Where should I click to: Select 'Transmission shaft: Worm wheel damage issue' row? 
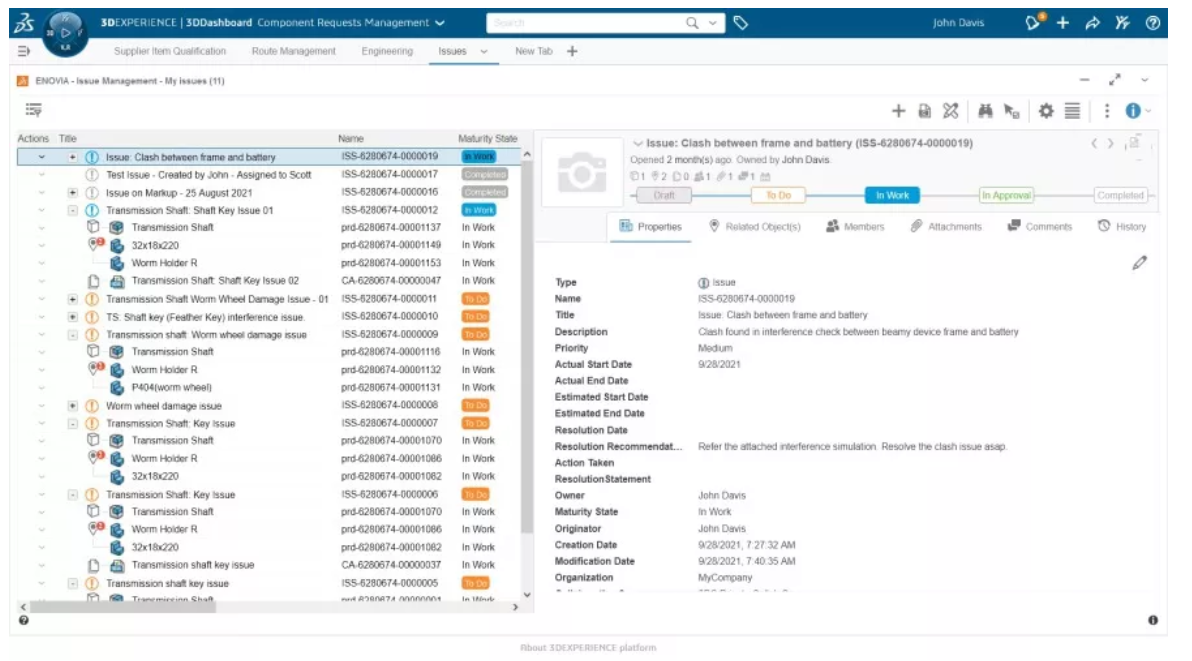pyautogui.click(x=270, y=335)
